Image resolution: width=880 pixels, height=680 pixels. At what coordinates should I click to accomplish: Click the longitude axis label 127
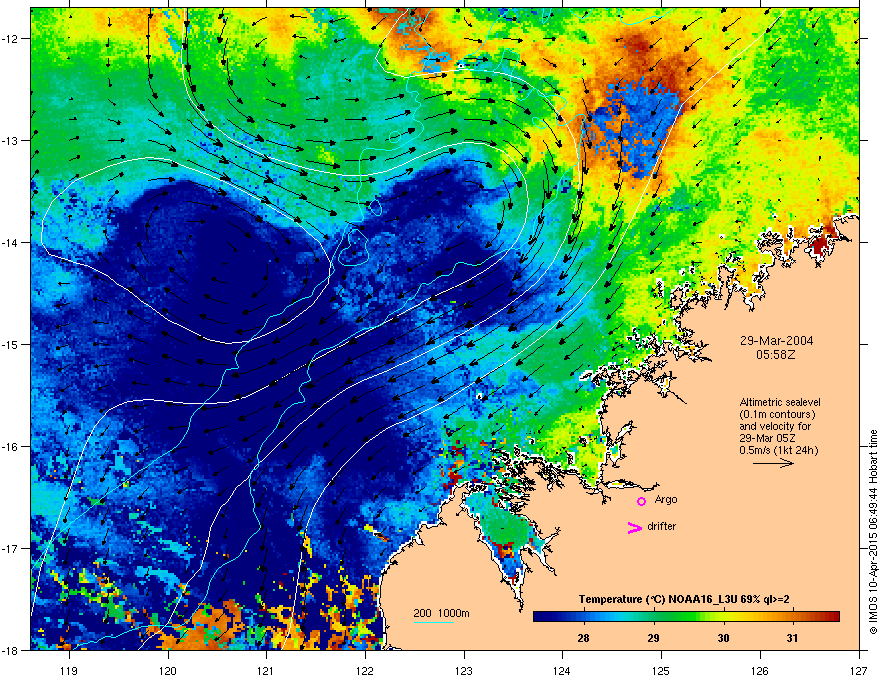[x=859, y=670]
